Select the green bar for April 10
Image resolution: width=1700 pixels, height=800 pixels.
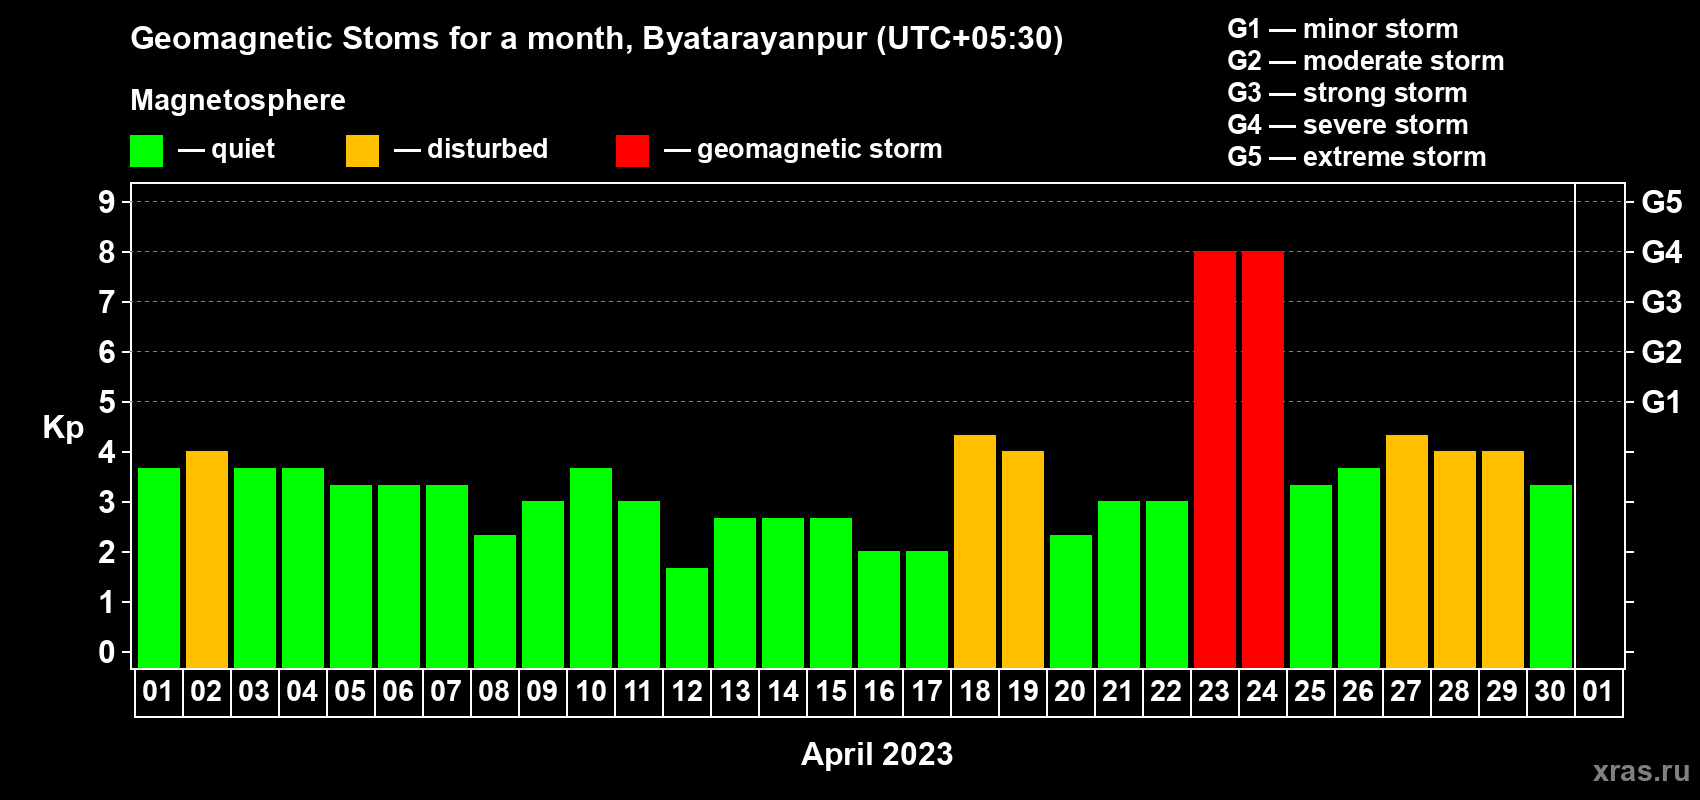[591, 568]
